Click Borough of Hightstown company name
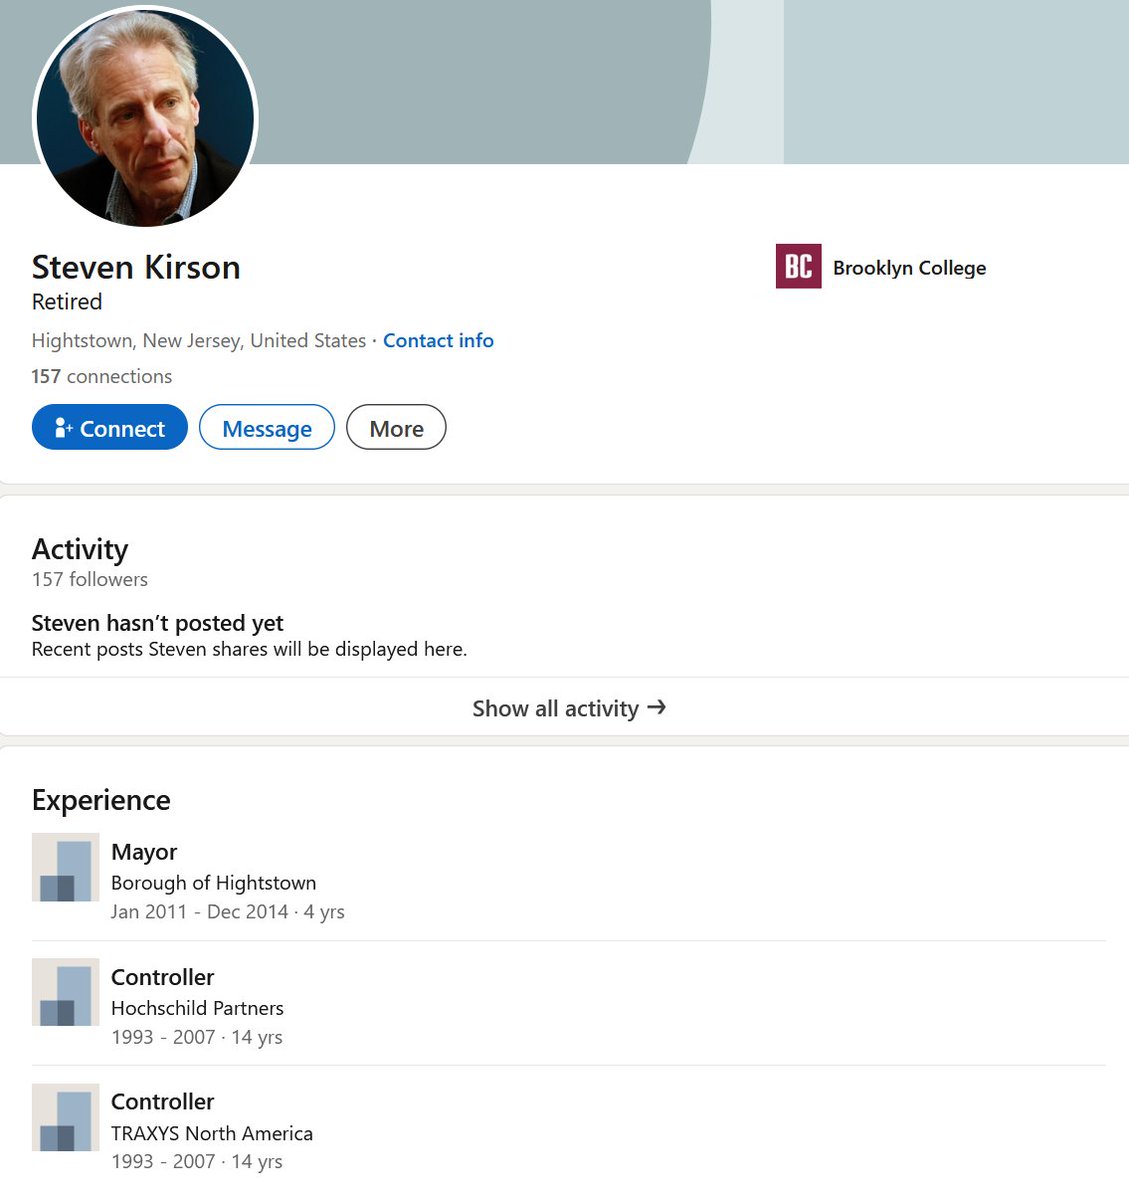1129x1200 pixels. (x=214, y=883)
